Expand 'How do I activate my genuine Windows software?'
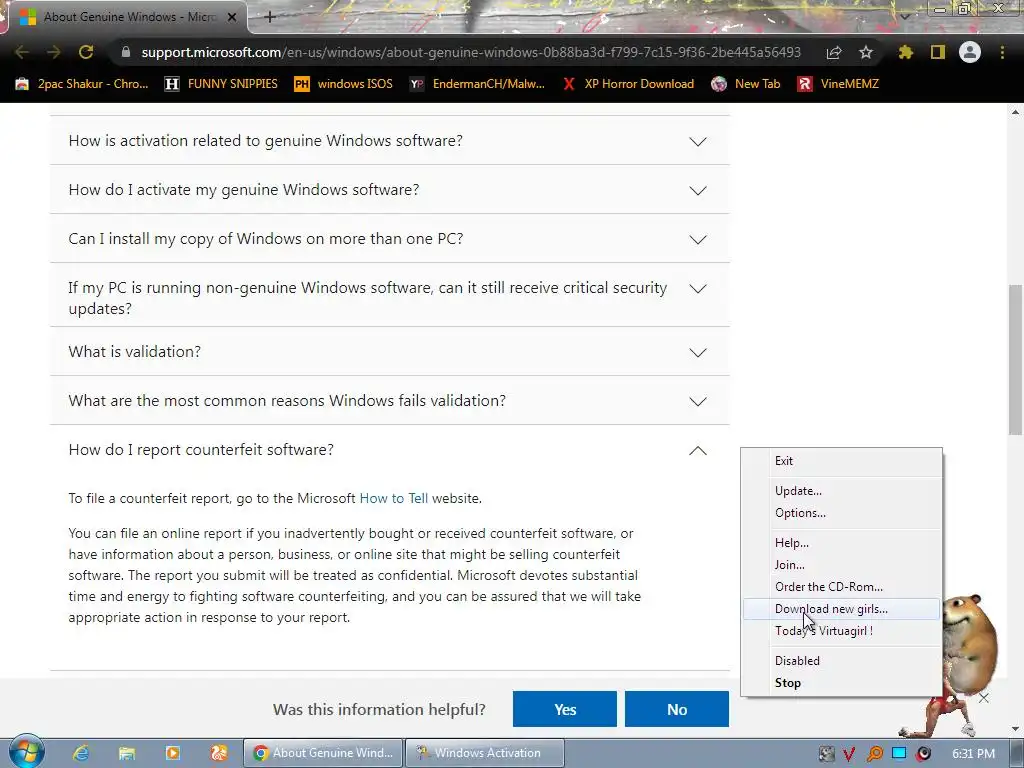Screen dimensions: 1024x768 tap(389, 189)
